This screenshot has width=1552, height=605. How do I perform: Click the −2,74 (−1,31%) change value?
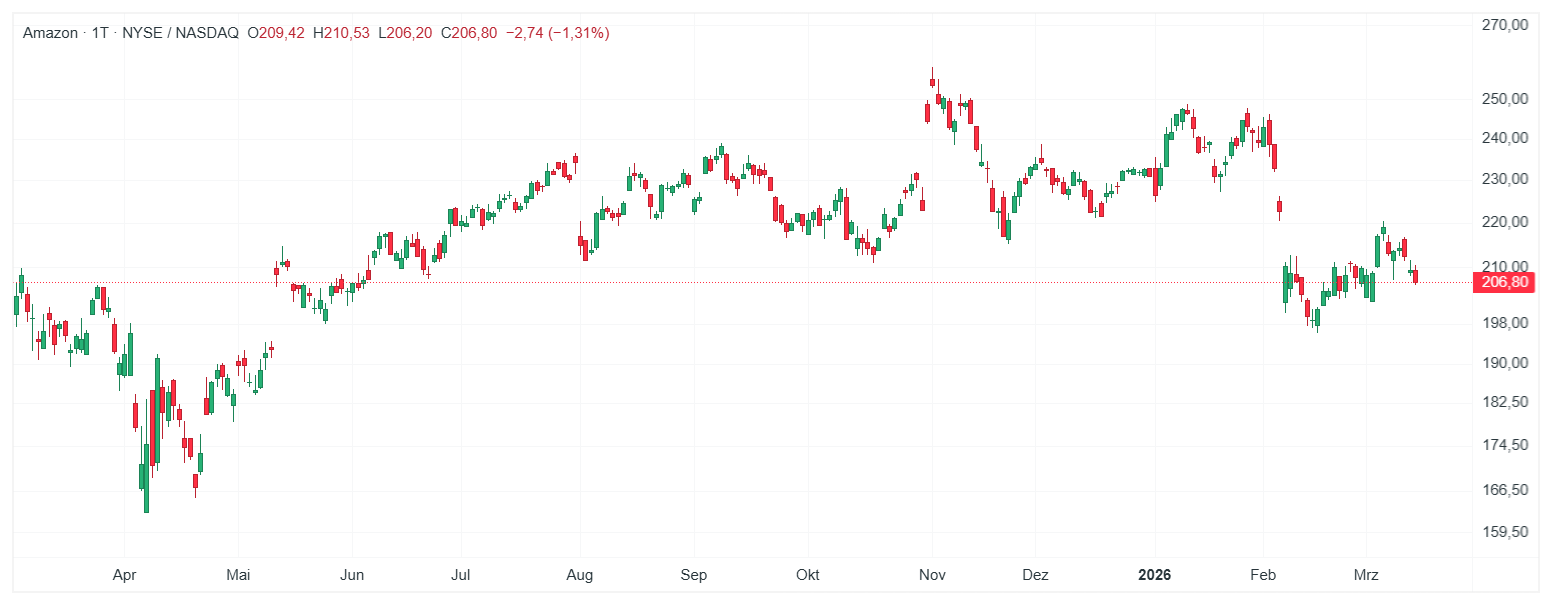click(x=558, y=33)
